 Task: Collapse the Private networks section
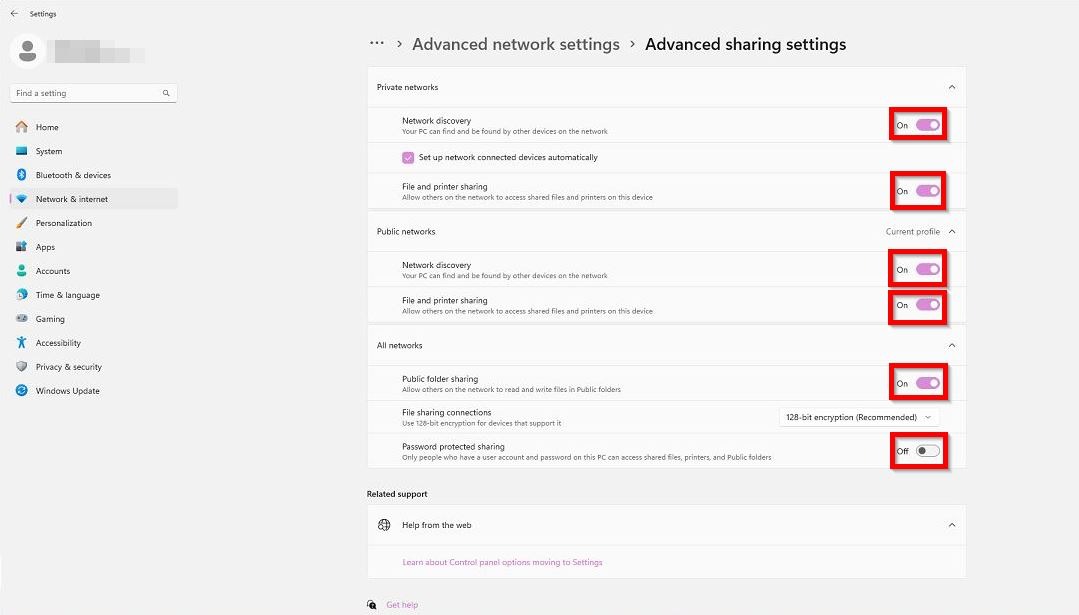click(x=951, y=88)
